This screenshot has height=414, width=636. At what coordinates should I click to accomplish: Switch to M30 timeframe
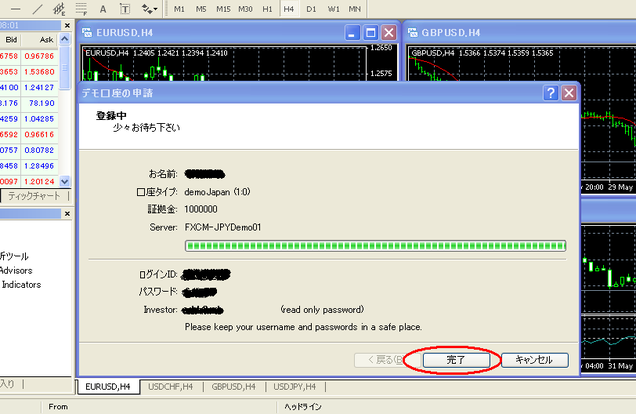click(245, 9)
